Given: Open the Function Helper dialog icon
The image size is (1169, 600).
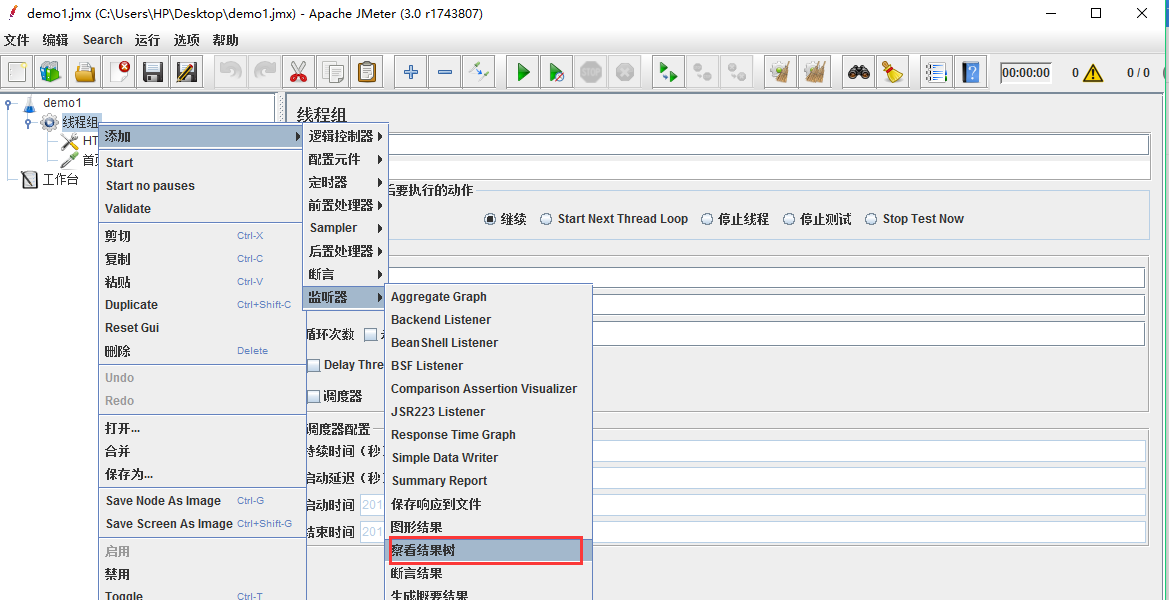Looking at the screenshot, I should coord(936,72).
